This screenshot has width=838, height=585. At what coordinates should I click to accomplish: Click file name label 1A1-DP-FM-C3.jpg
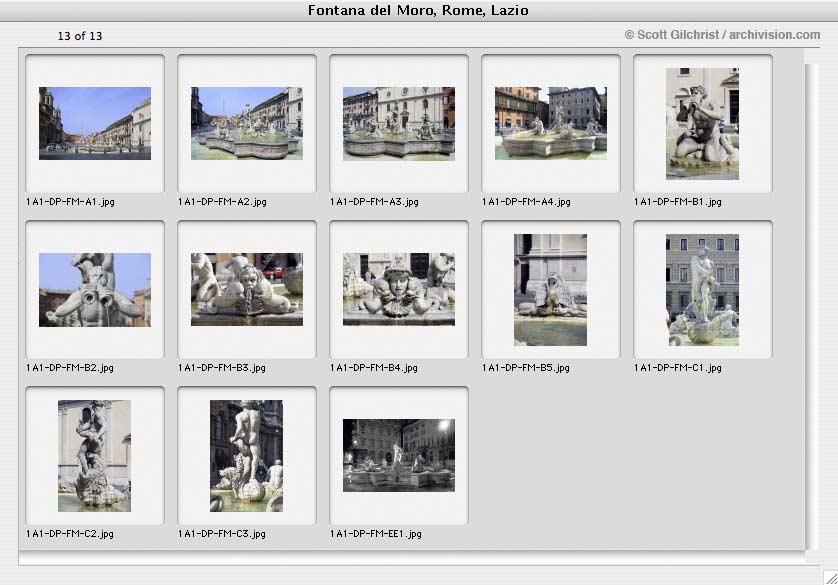pyautogui.click(x=222, y=534)
